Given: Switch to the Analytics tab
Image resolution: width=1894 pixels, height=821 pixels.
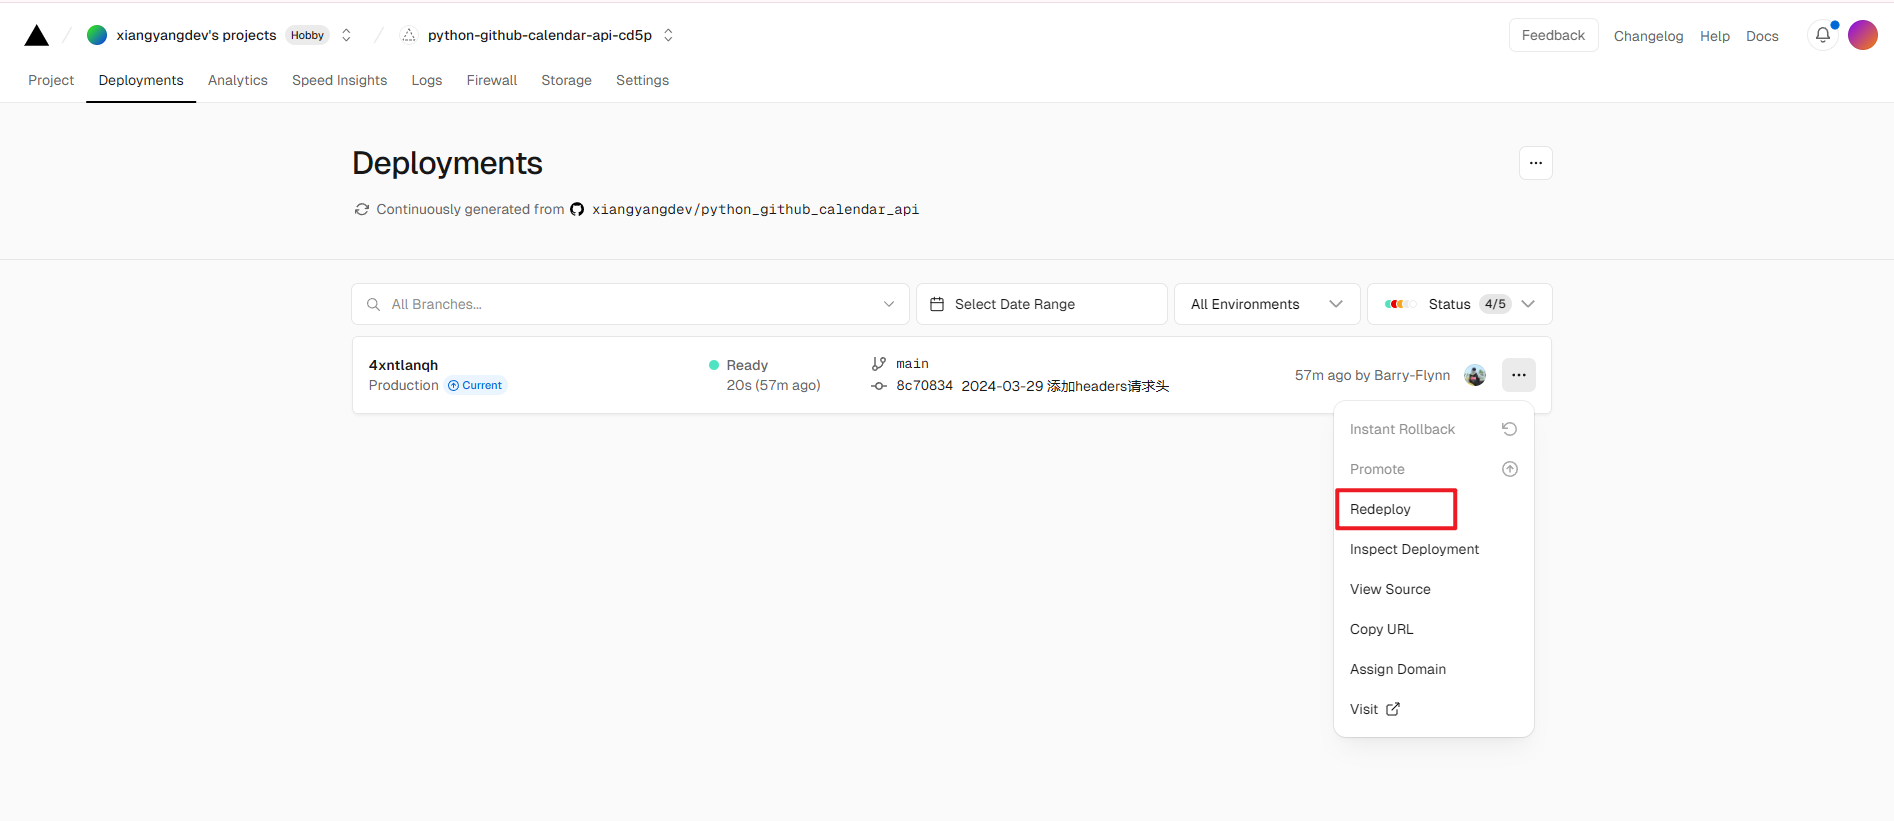Looking at the screenshot, I should point(238,80).
